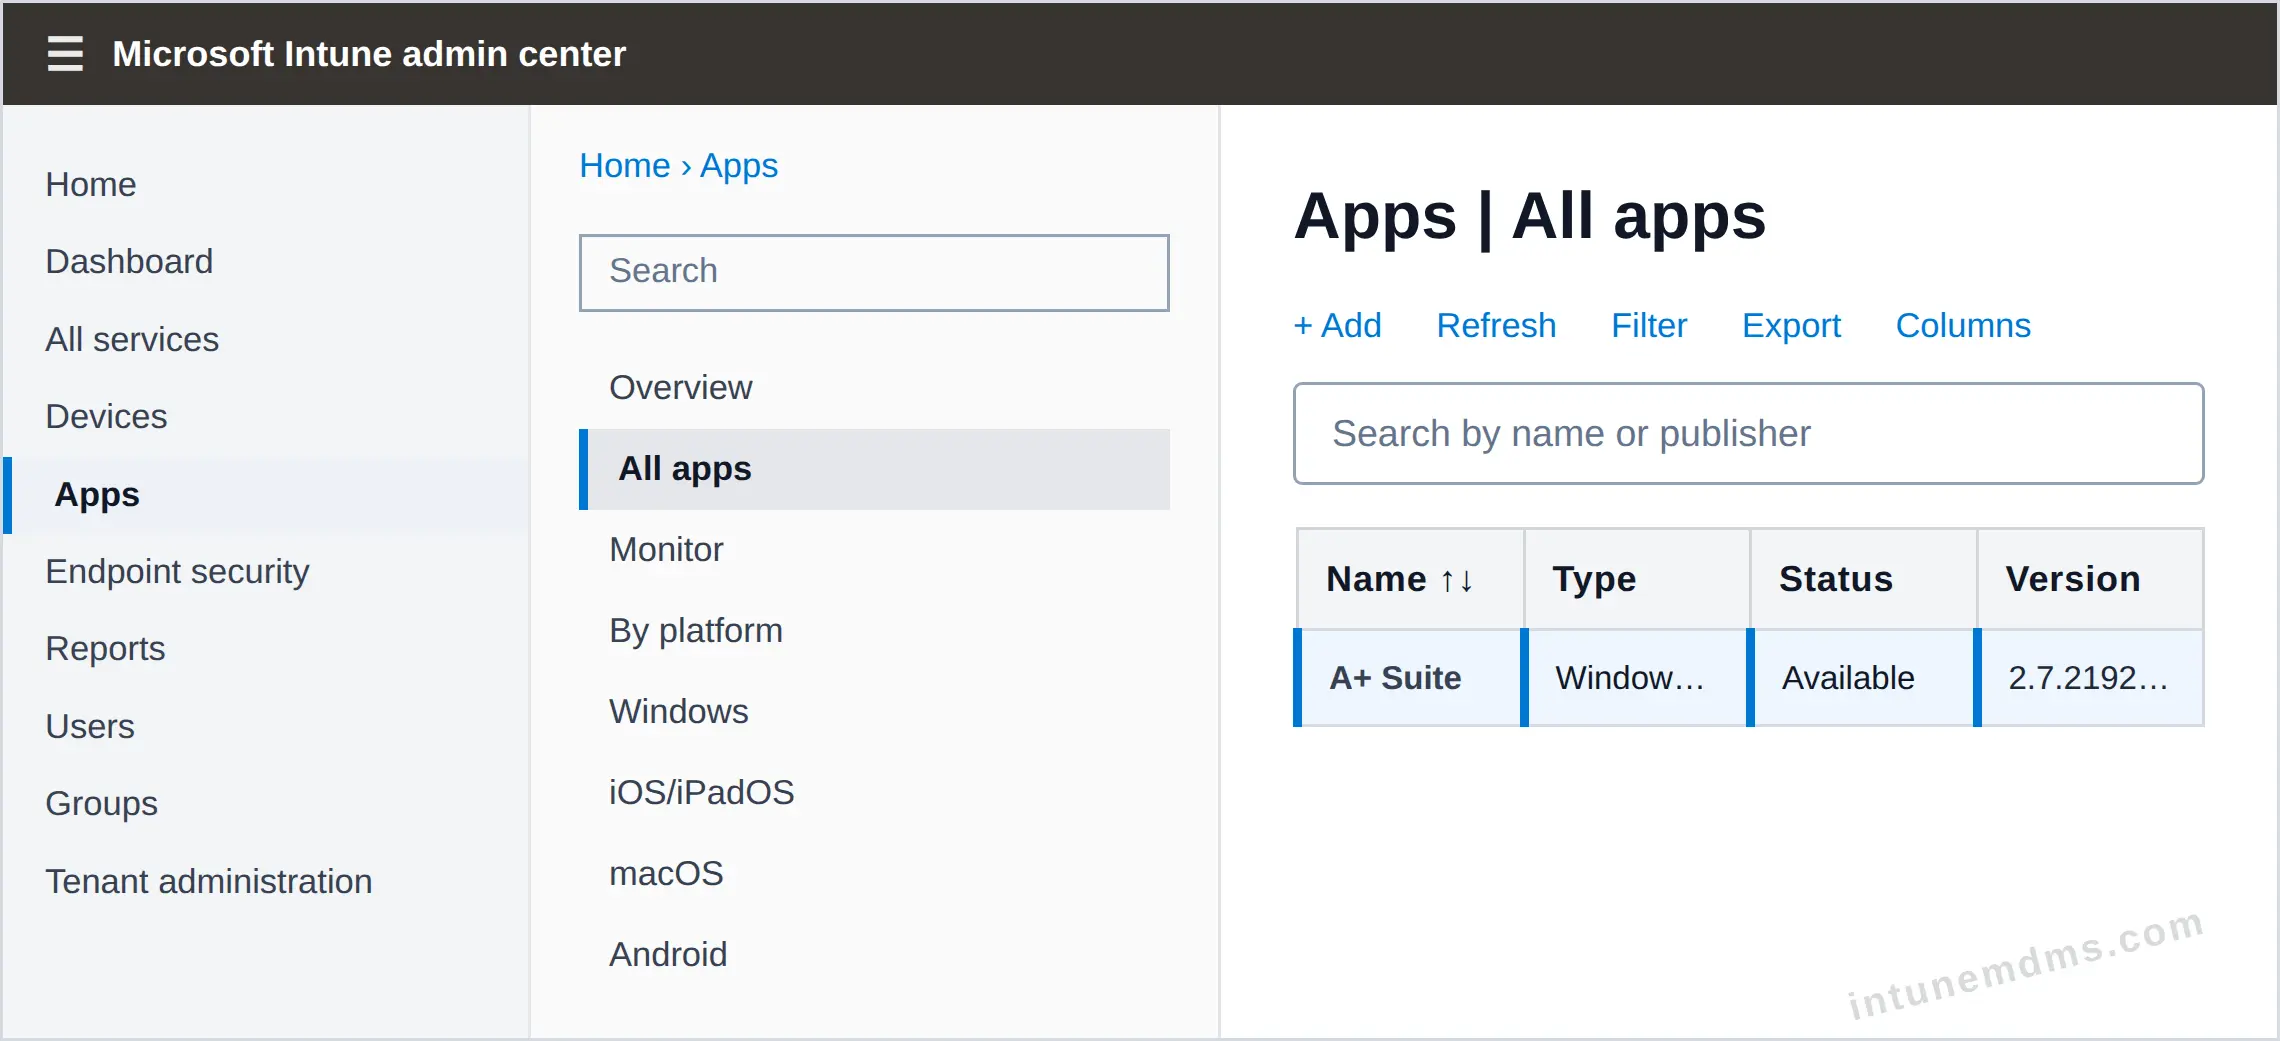
Task: Select the By platform heading
Action: 696,630
